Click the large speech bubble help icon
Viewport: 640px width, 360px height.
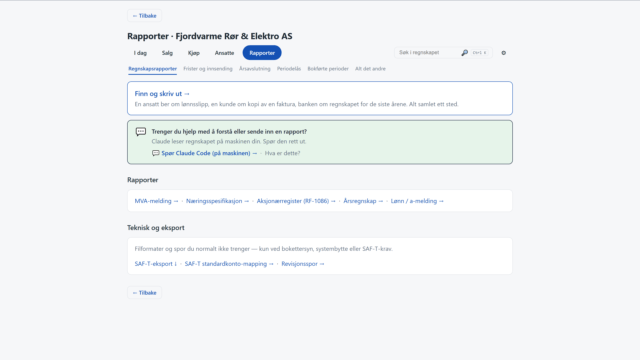point(141,132)
